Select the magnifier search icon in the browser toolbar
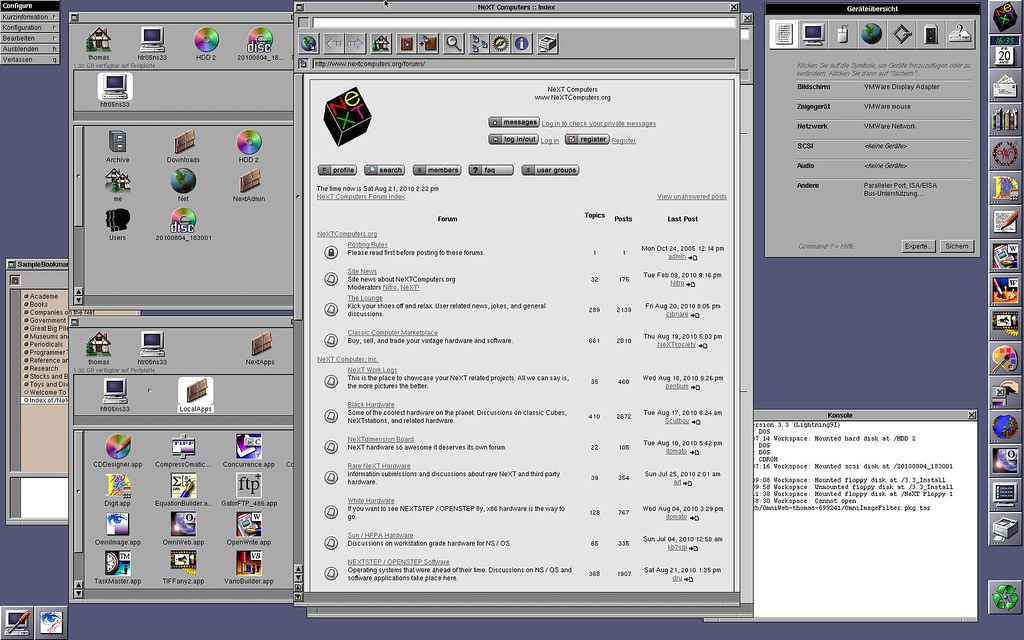1024x640 pixels. 453,43
